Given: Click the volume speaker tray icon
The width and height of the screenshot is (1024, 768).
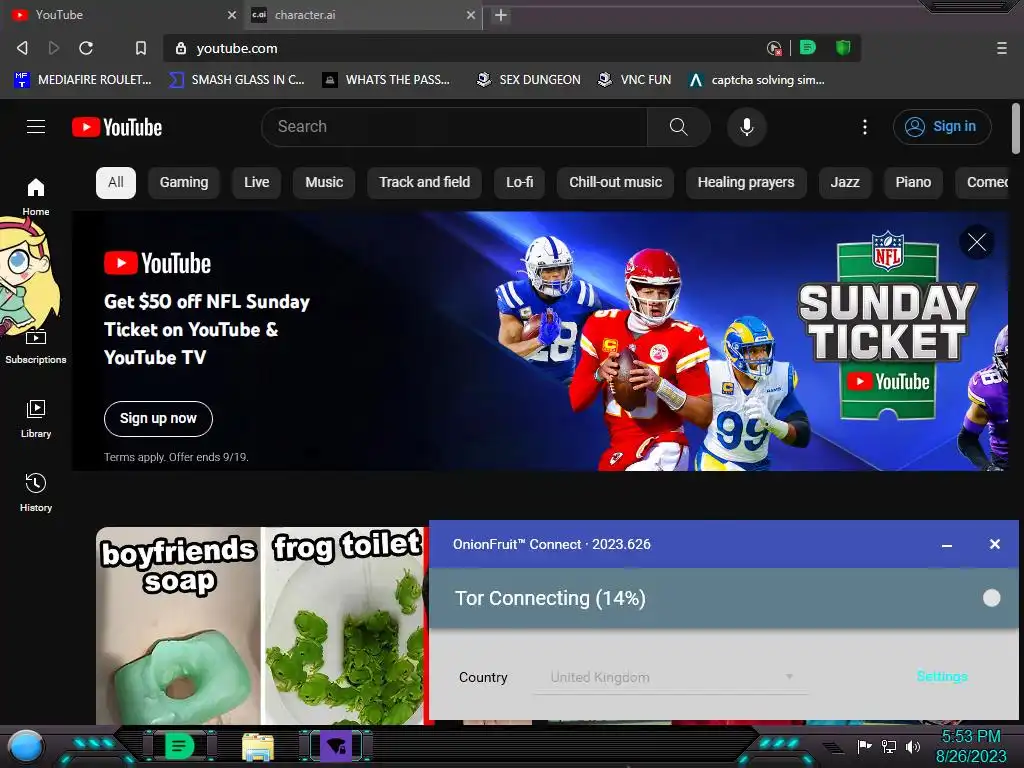Looking at the screenshot, I should 912,746.
